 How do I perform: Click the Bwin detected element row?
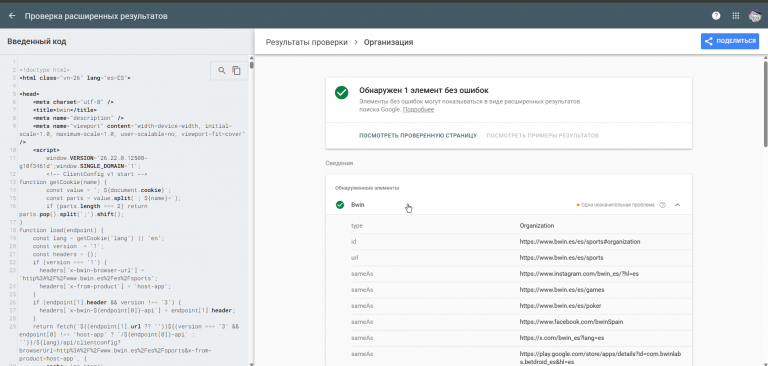tap(509, 205)
